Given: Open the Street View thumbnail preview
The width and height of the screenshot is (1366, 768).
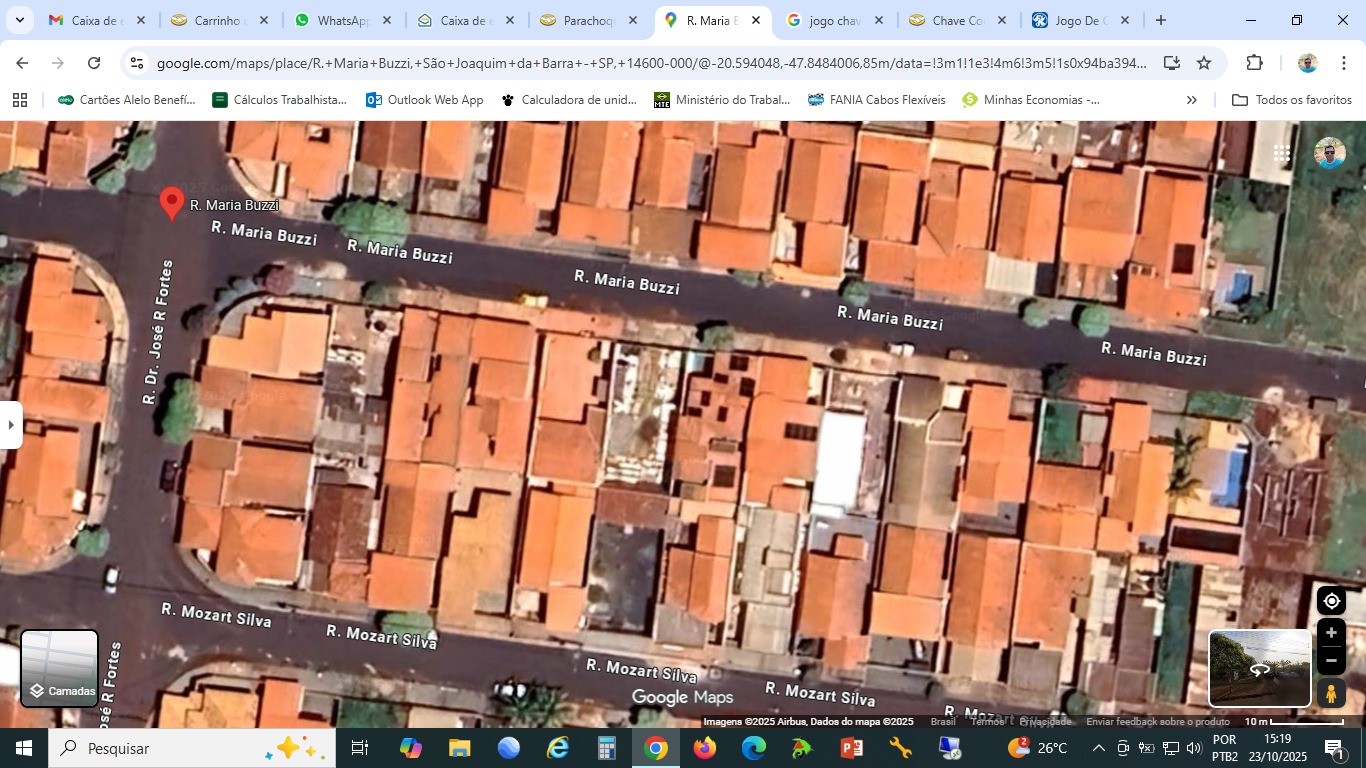Looking at the screenshot, I should coord(1259,668).
